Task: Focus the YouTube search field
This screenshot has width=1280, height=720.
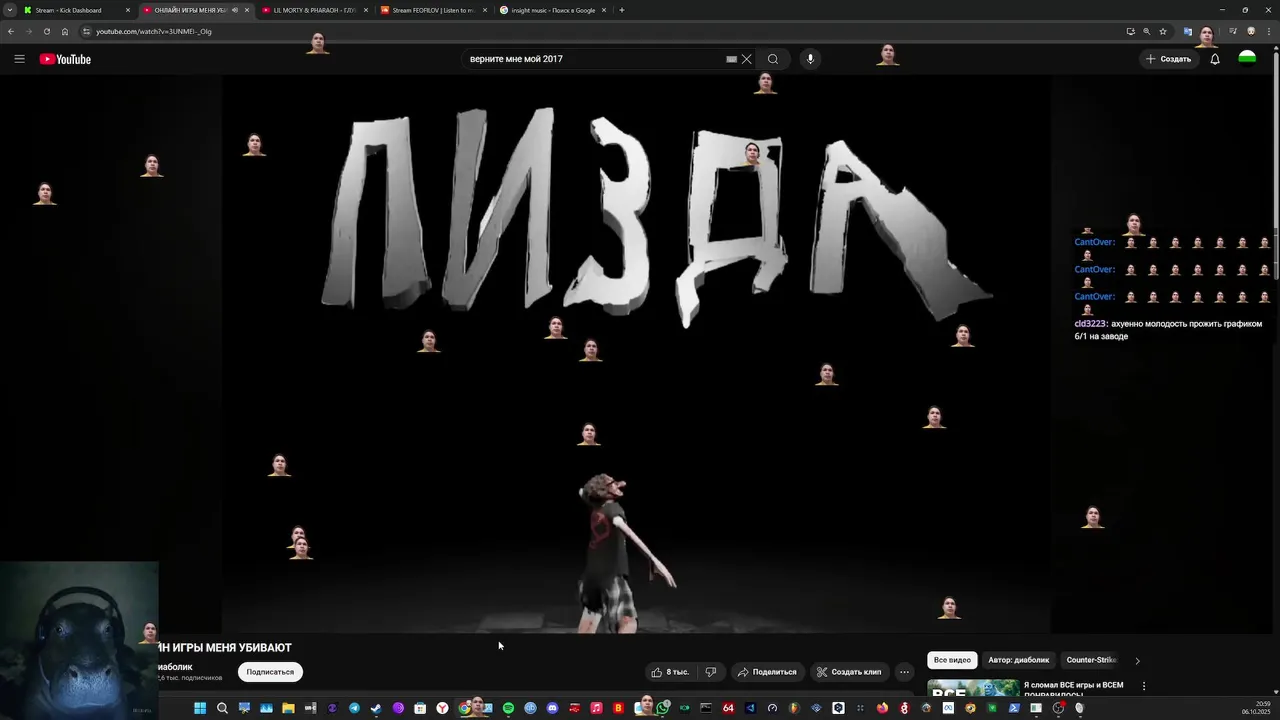Action: click(x=595, y=59)
